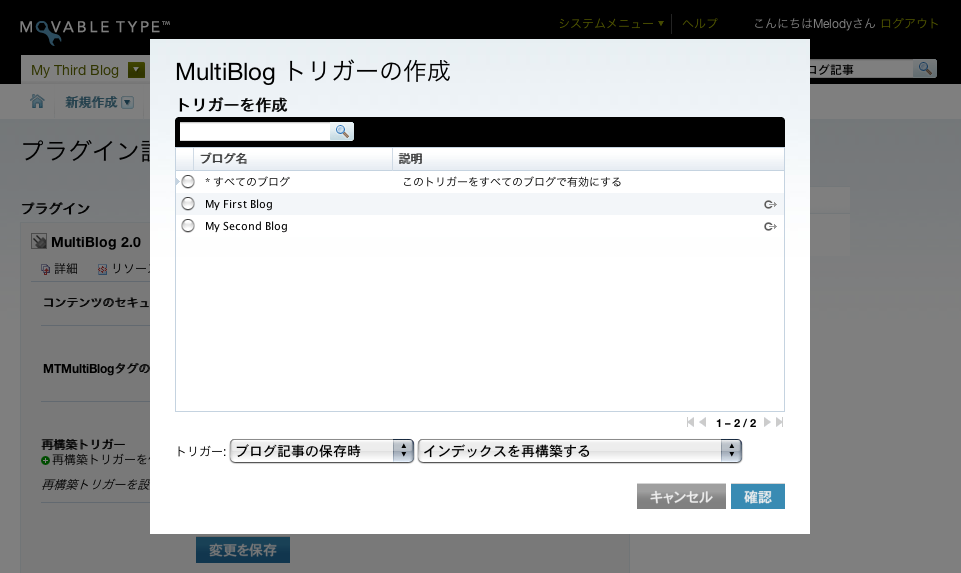
Task: Go to the first page of the blog list
Action: (x=691, y=422)
